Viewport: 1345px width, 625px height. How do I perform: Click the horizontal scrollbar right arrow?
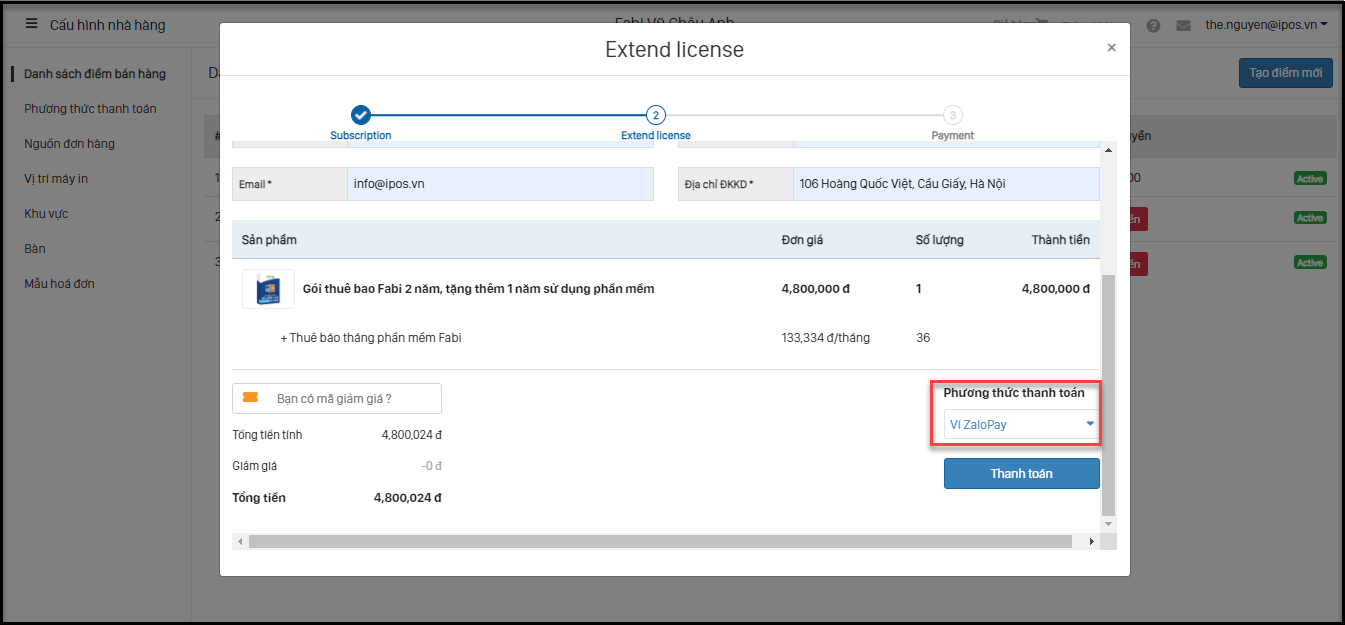tap(1091, 541)
